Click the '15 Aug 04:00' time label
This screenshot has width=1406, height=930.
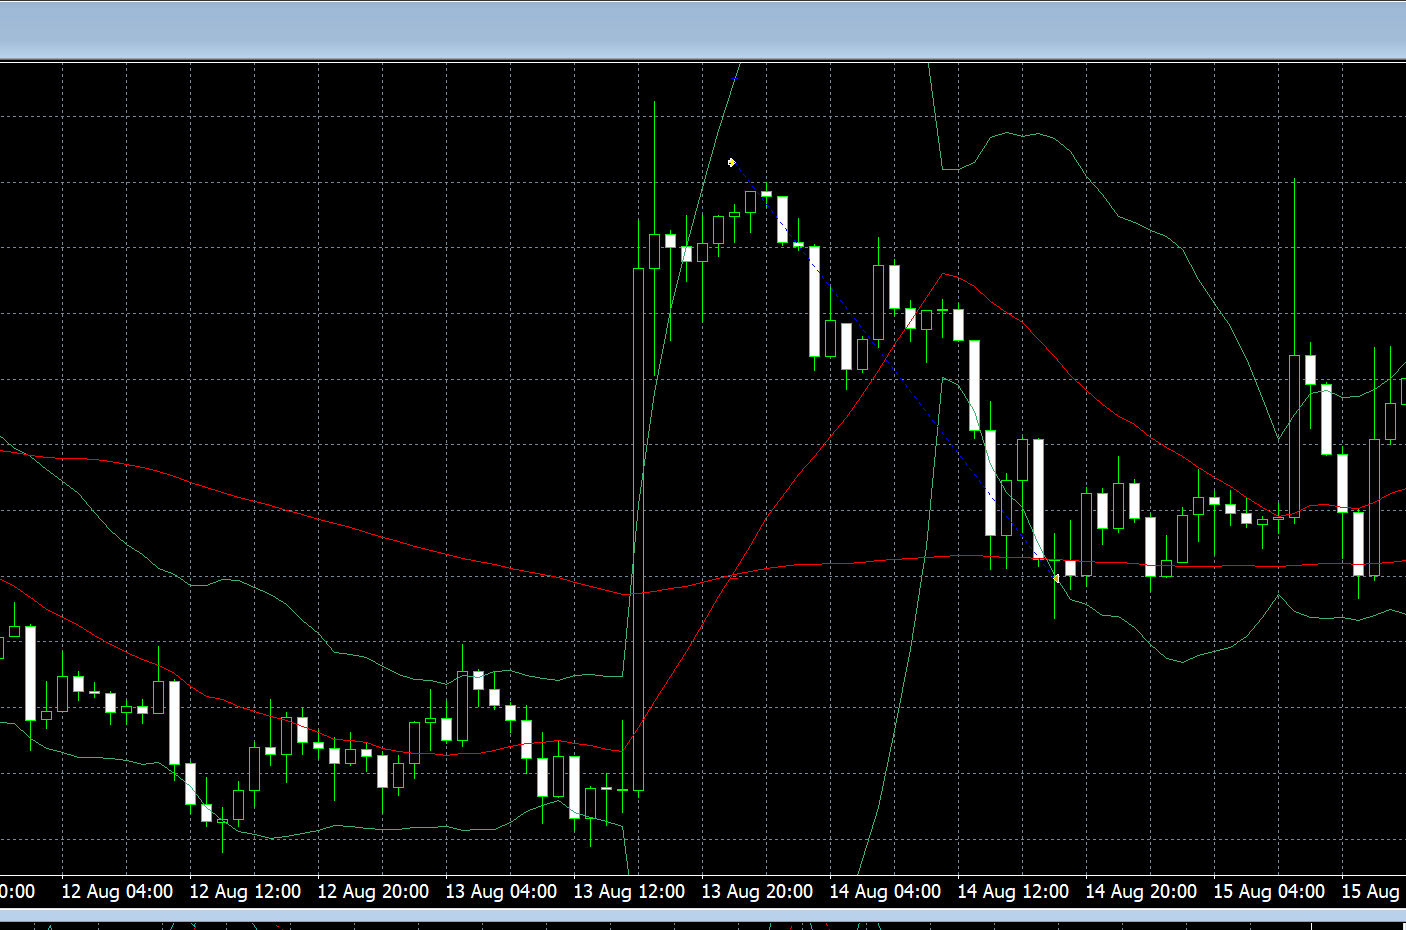pos(1269,891)
